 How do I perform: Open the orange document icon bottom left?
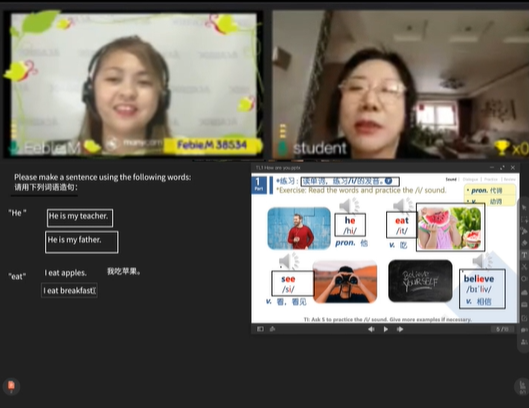click(11, 386)
